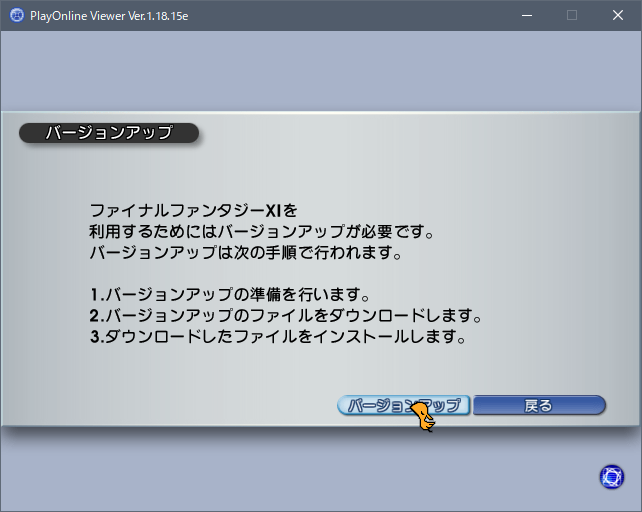Click the バージョンアップ header label
The height and width of the screenshot is (512, 642).
pyautogui.click(x=109, y=133)
